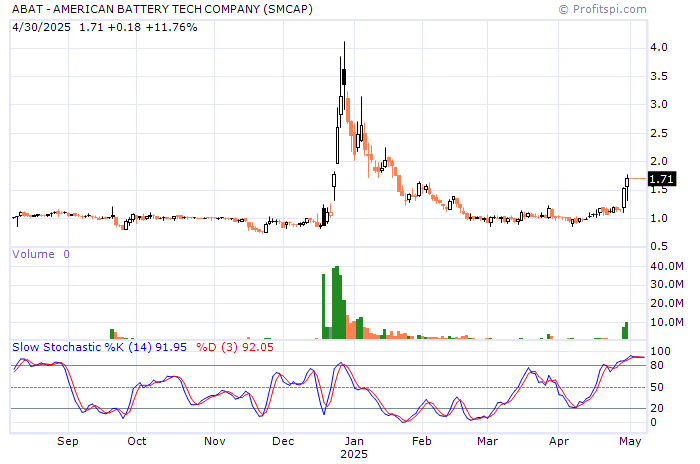700x464 pixels.
Task: Click the Volume 0 label
Action: coord(41,254)
